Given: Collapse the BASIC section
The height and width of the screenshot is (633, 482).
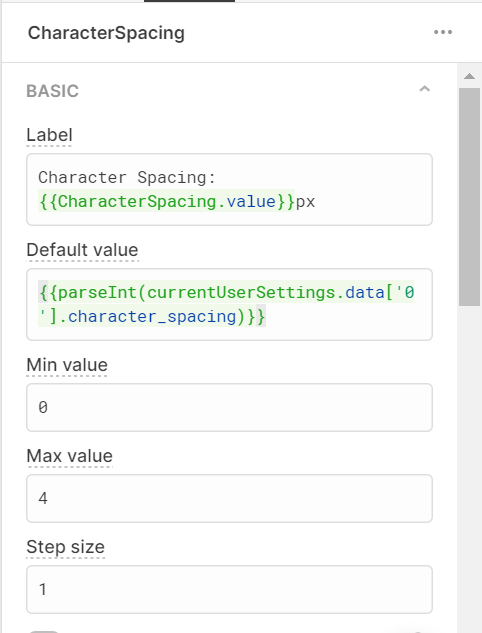Looking at the screenshot, I should (425, 89).
